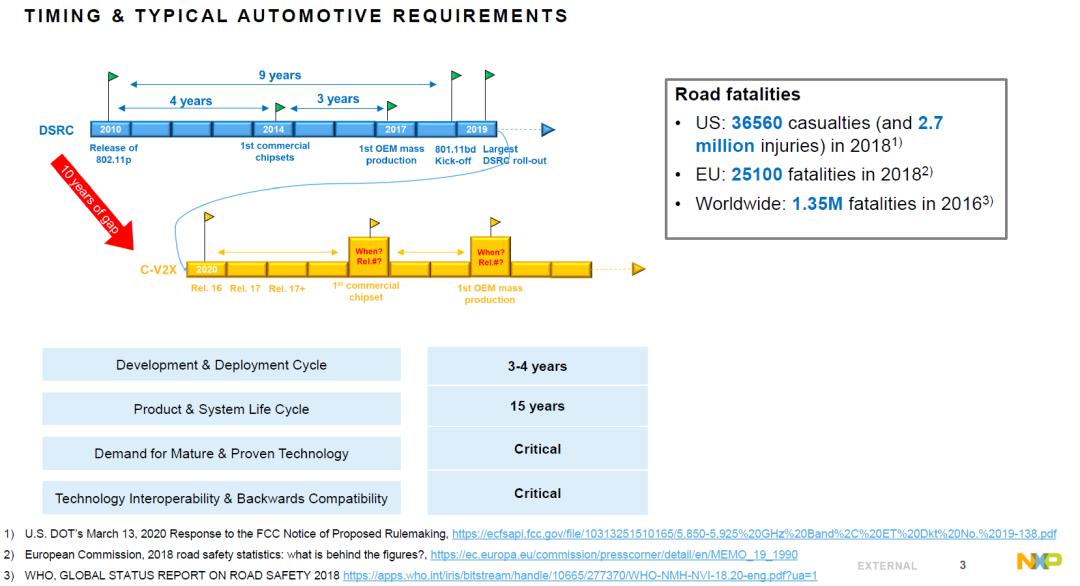This screenshot has width=1080, height=586.
Task: Click the yellow flag above the 2020 block
Action: 209,215
